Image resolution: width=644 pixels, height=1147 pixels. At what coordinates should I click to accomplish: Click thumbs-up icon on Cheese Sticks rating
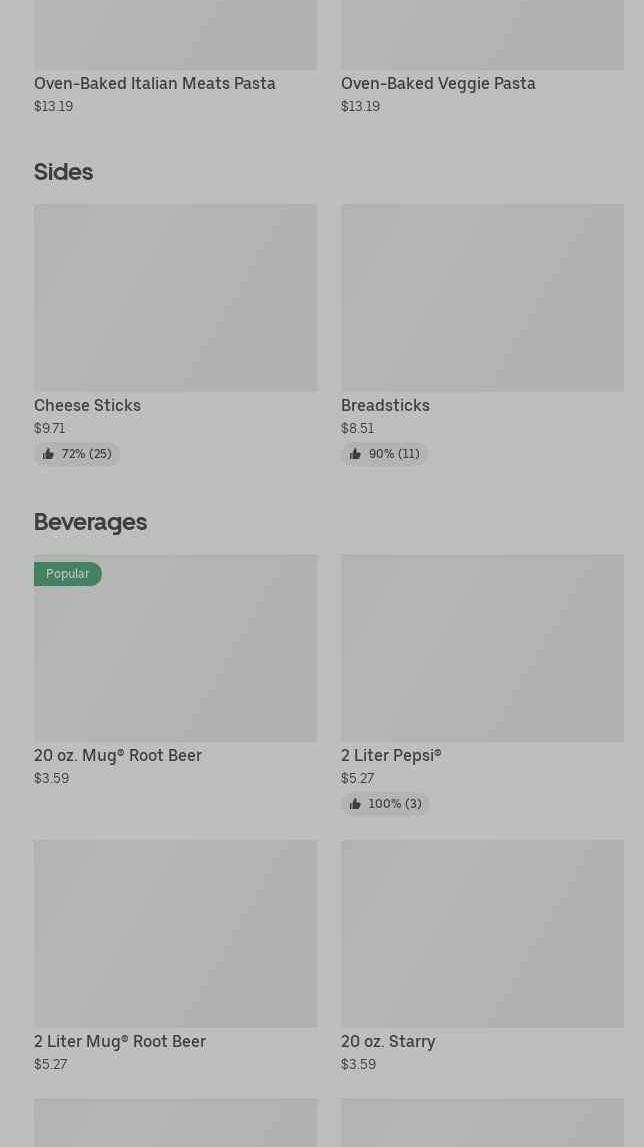click(x=48, y=454)
